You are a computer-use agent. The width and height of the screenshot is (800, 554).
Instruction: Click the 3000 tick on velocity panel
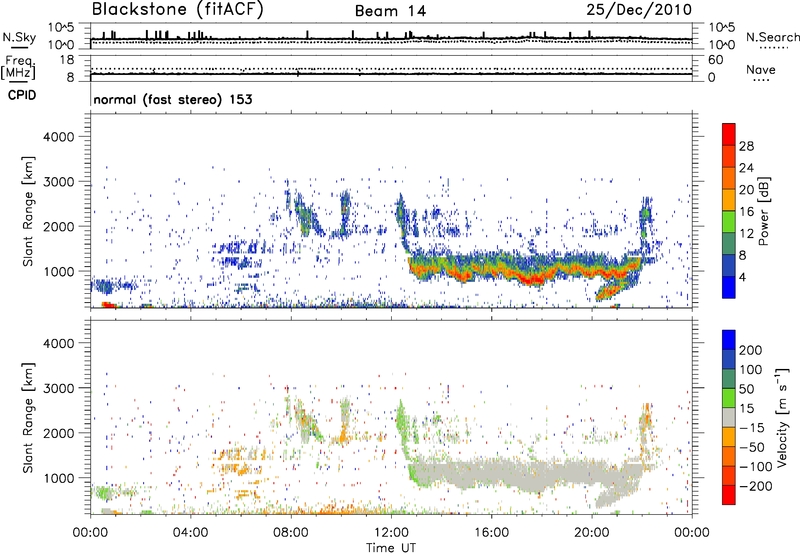click(x=58, y=388)
